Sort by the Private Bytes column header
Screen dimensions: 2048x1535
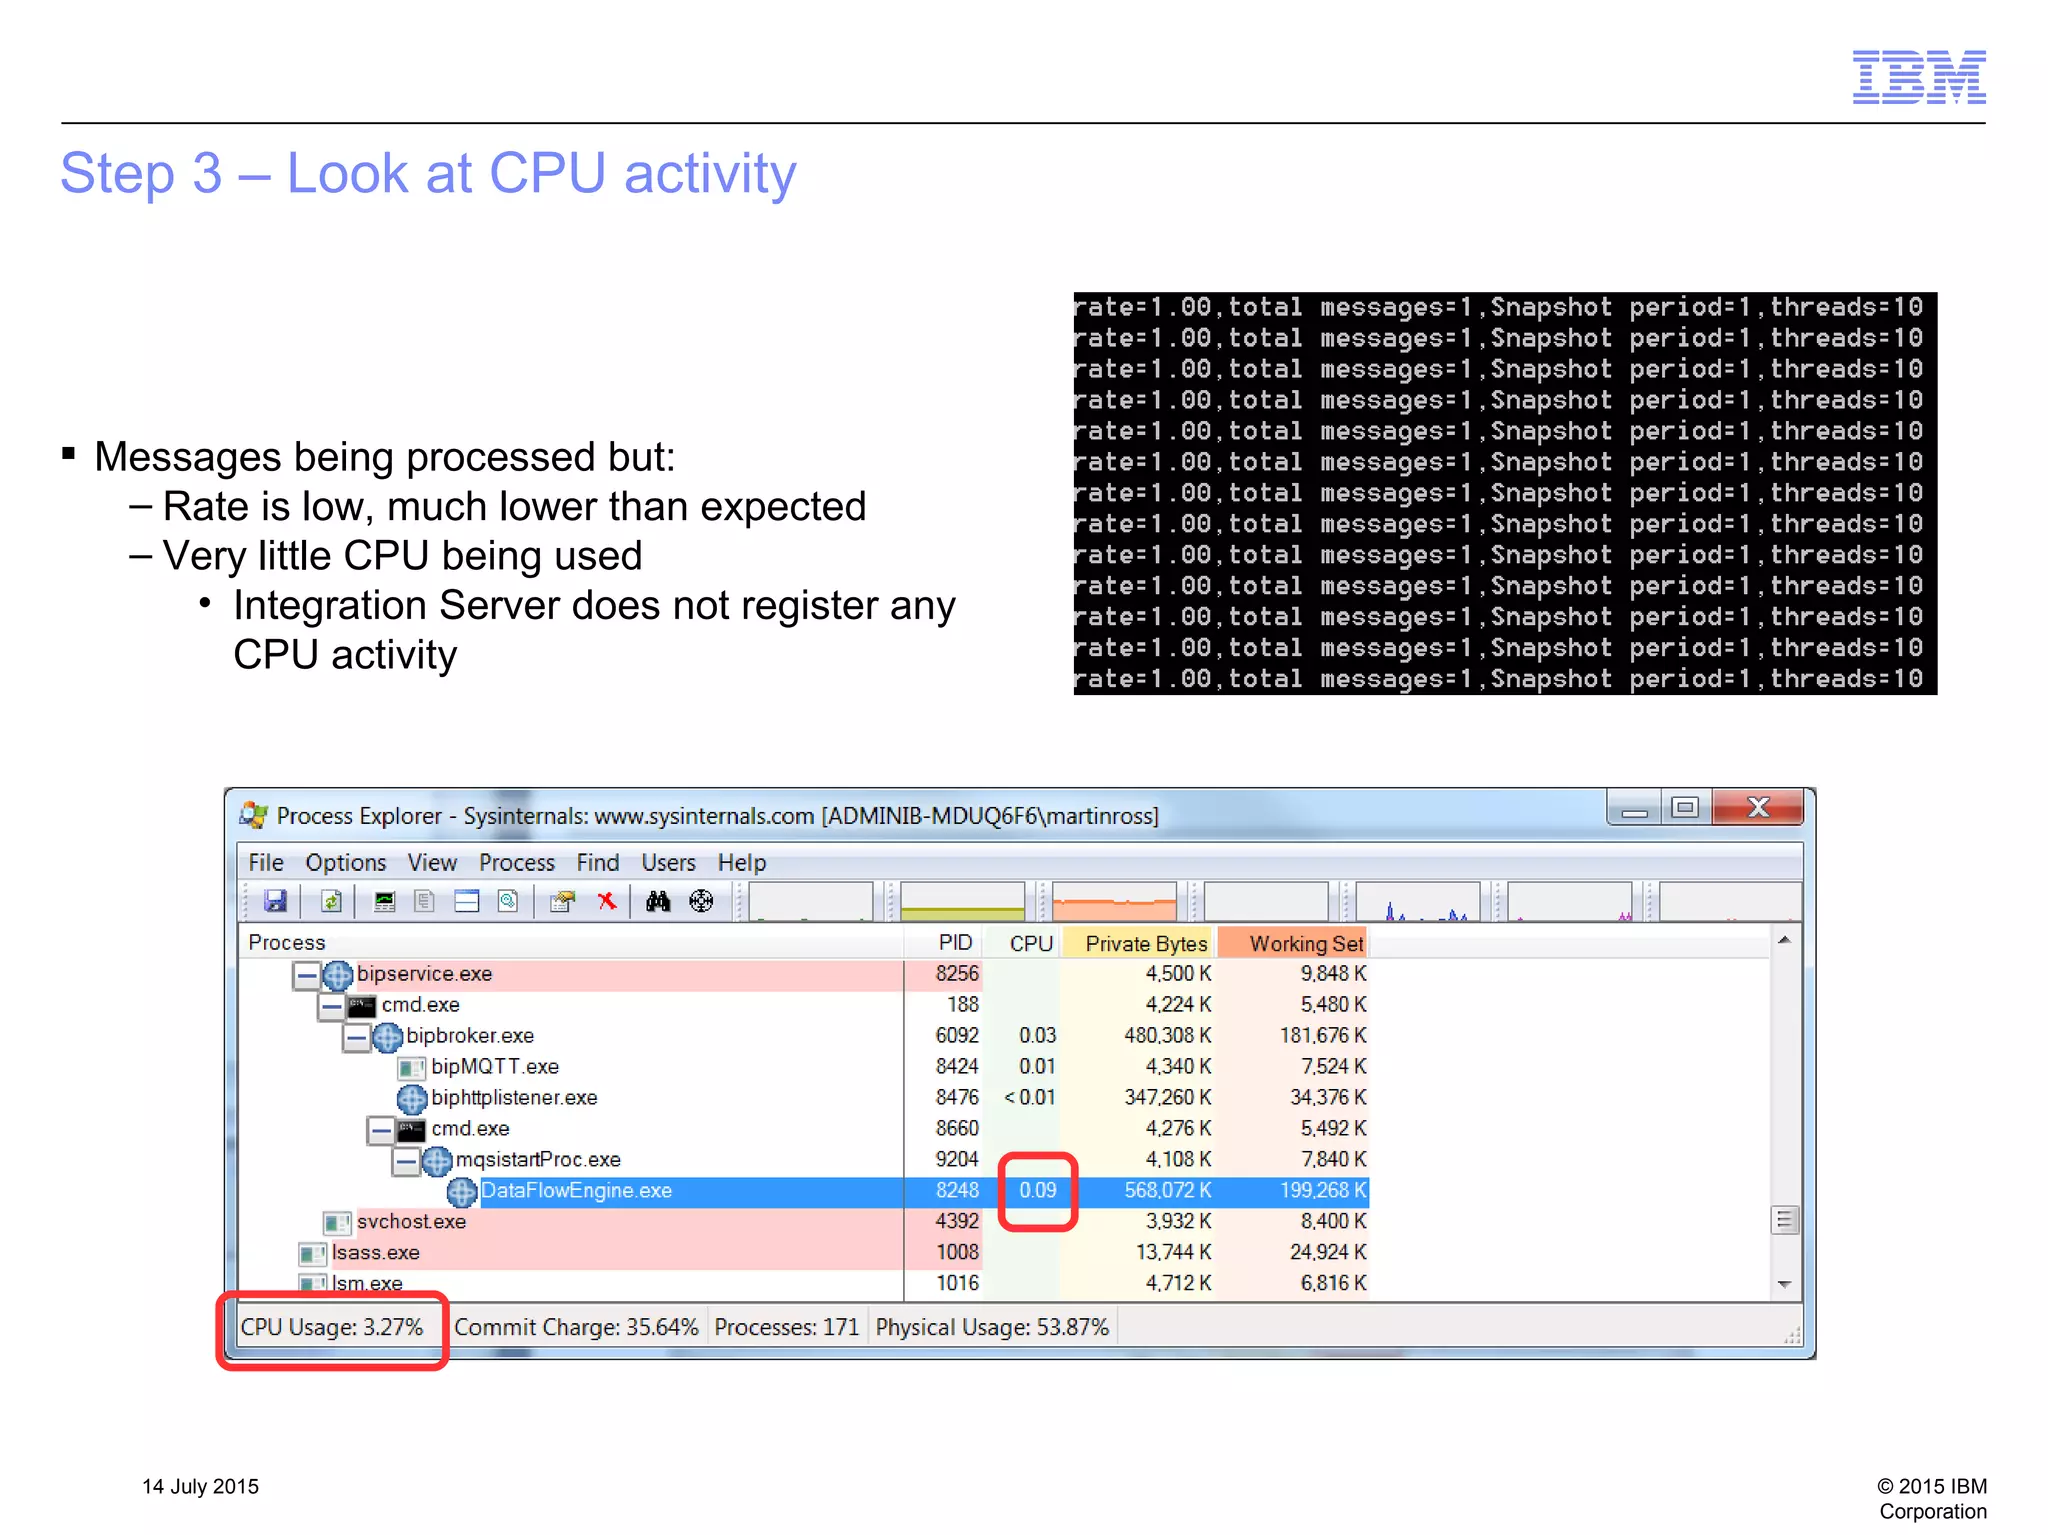click(x=1138, y=942)
